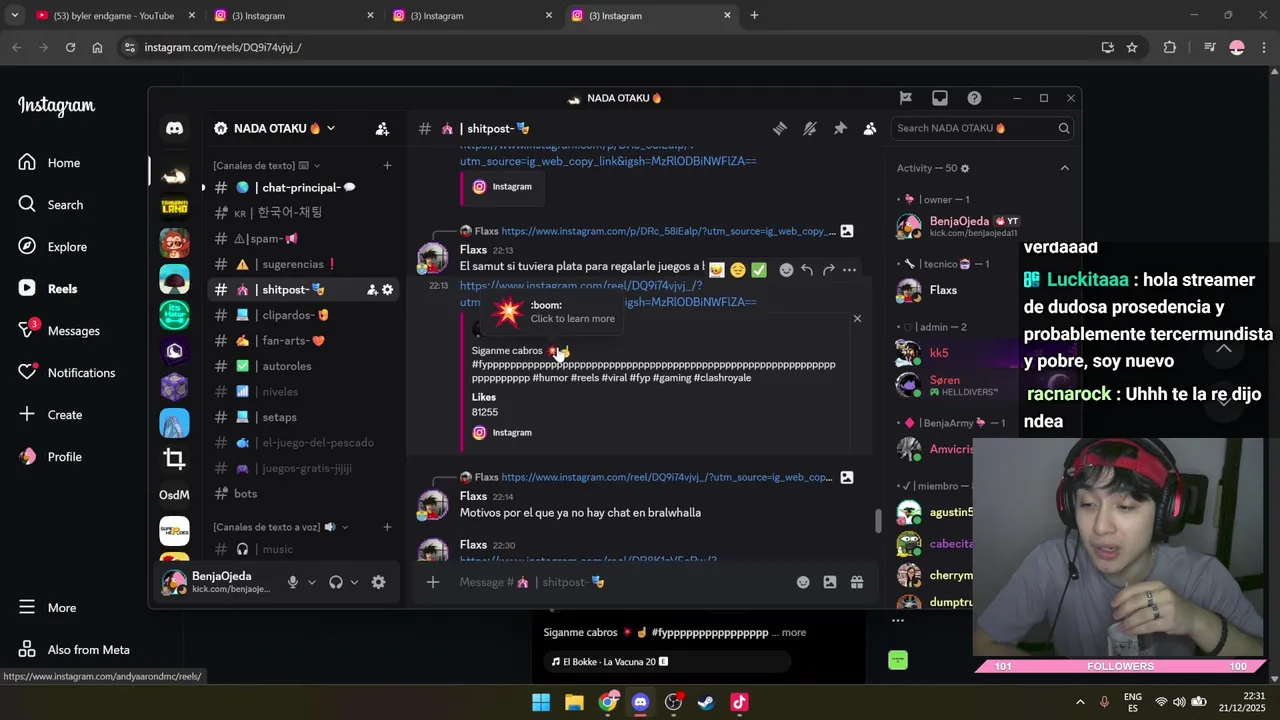Open Chrome tab search dropdown arrow
1280x720 pixels.
tap(15, 15)
